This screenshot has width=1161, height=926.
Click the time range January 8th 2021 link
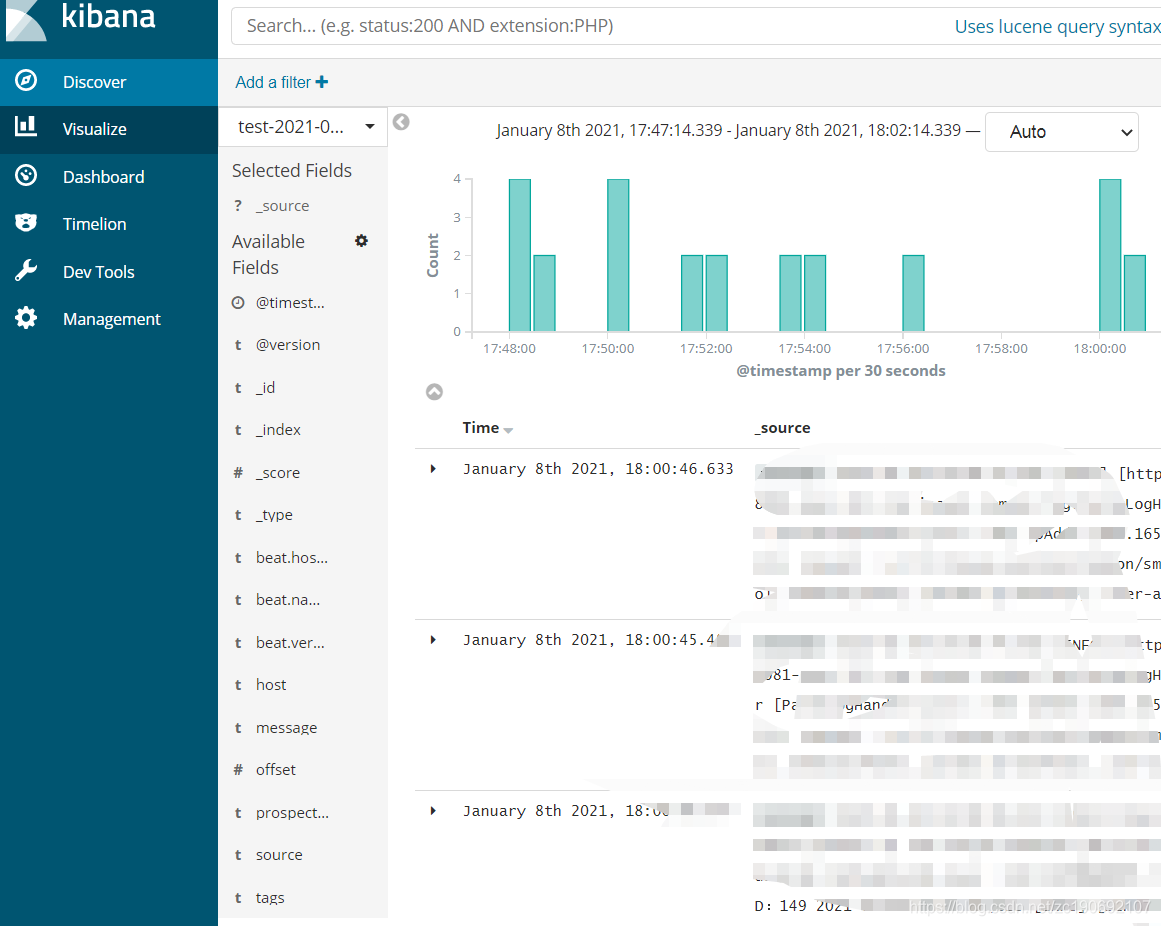729,130
